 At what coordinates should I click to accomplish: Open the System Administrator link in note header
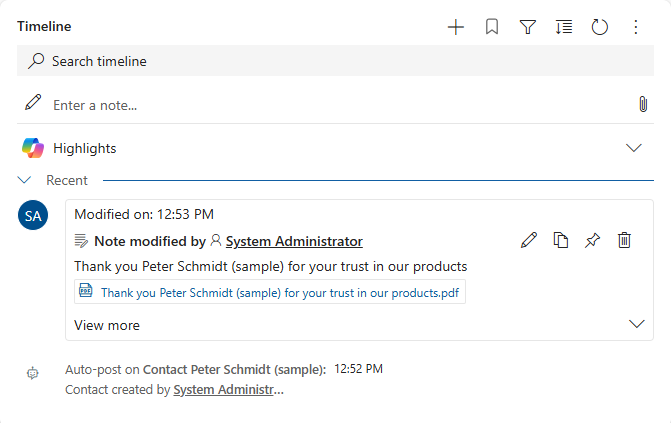294,241
